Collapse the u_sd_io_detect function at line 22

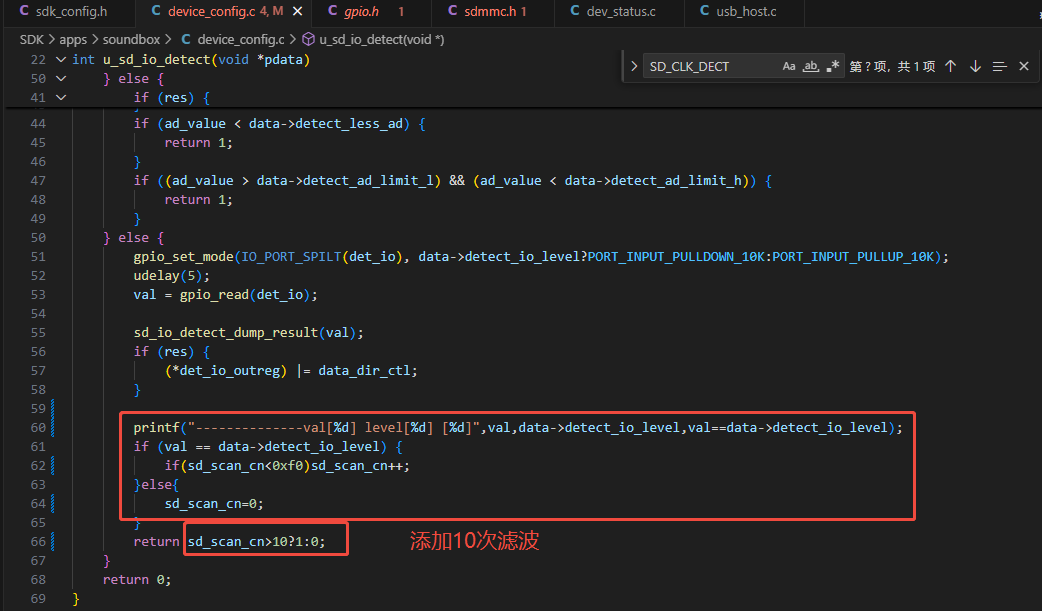61,60
